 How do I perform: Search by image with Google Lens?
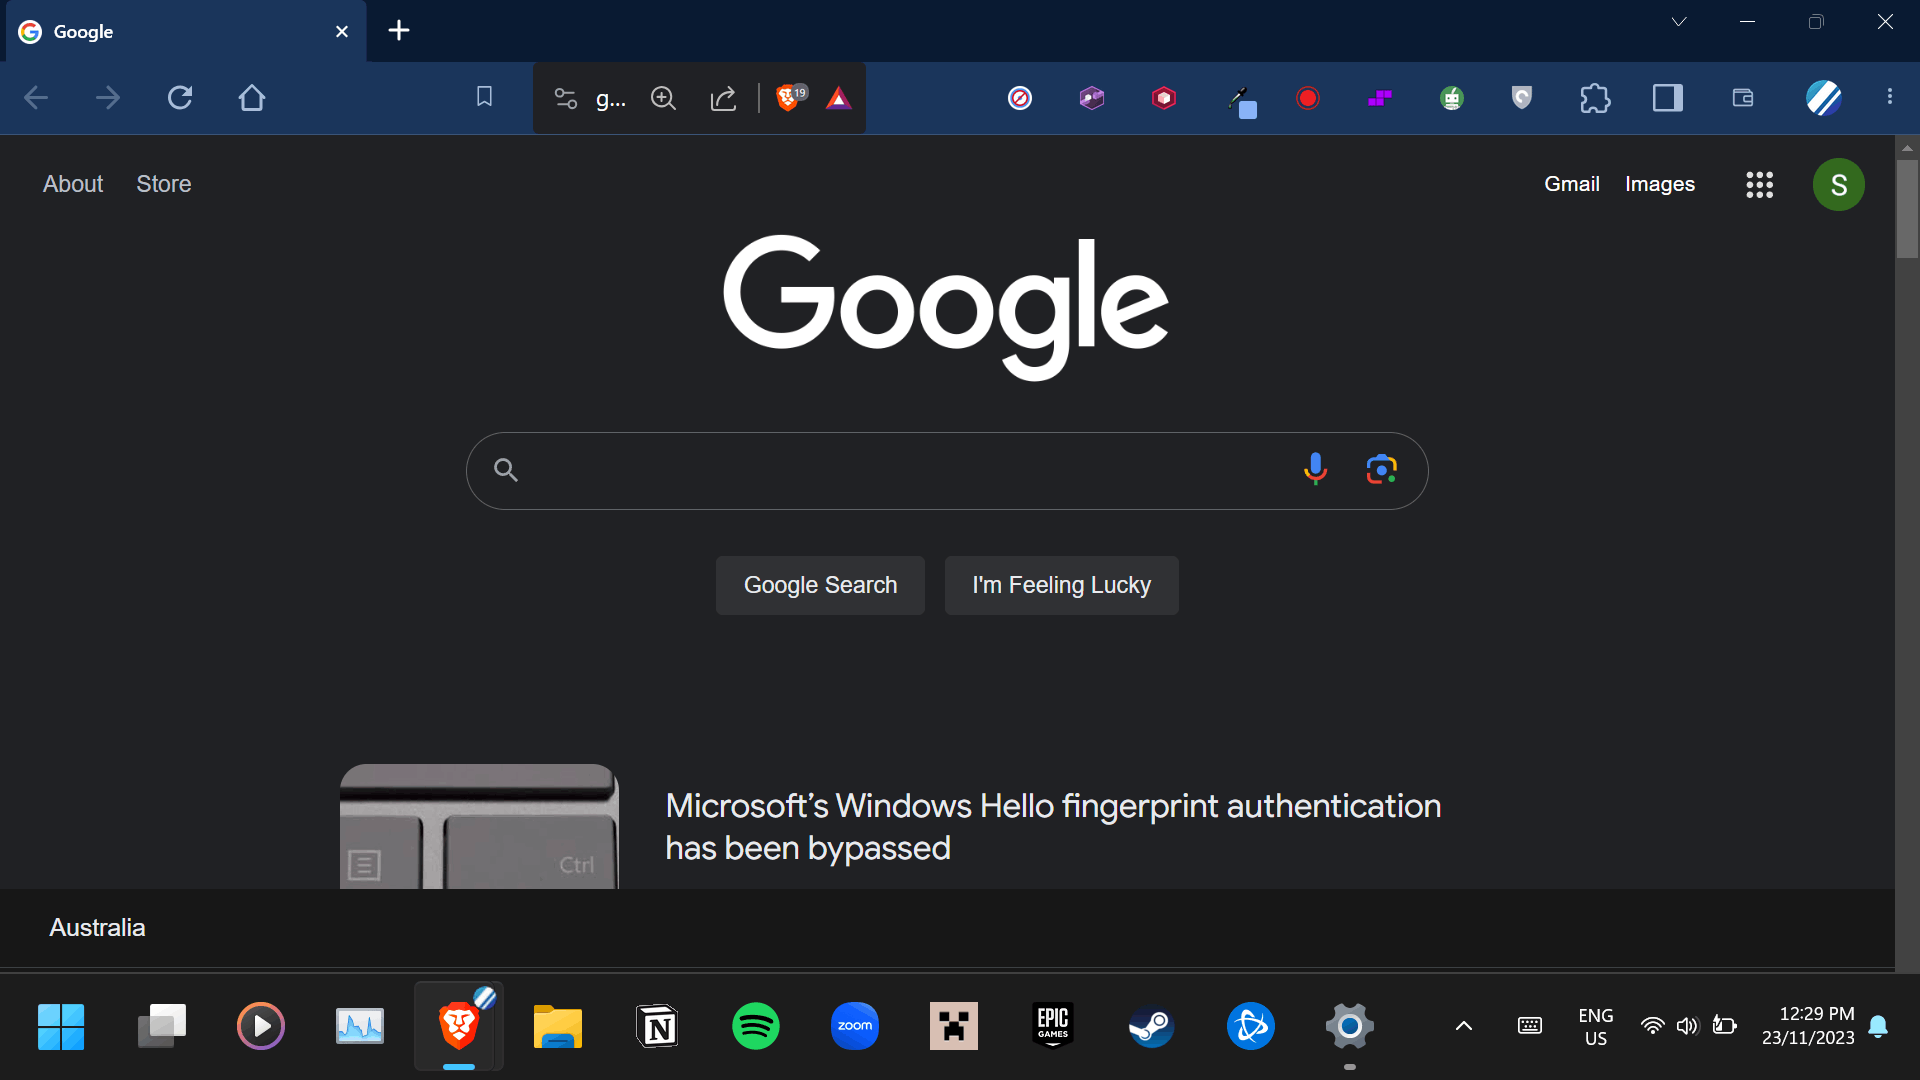click(1382, 469)
